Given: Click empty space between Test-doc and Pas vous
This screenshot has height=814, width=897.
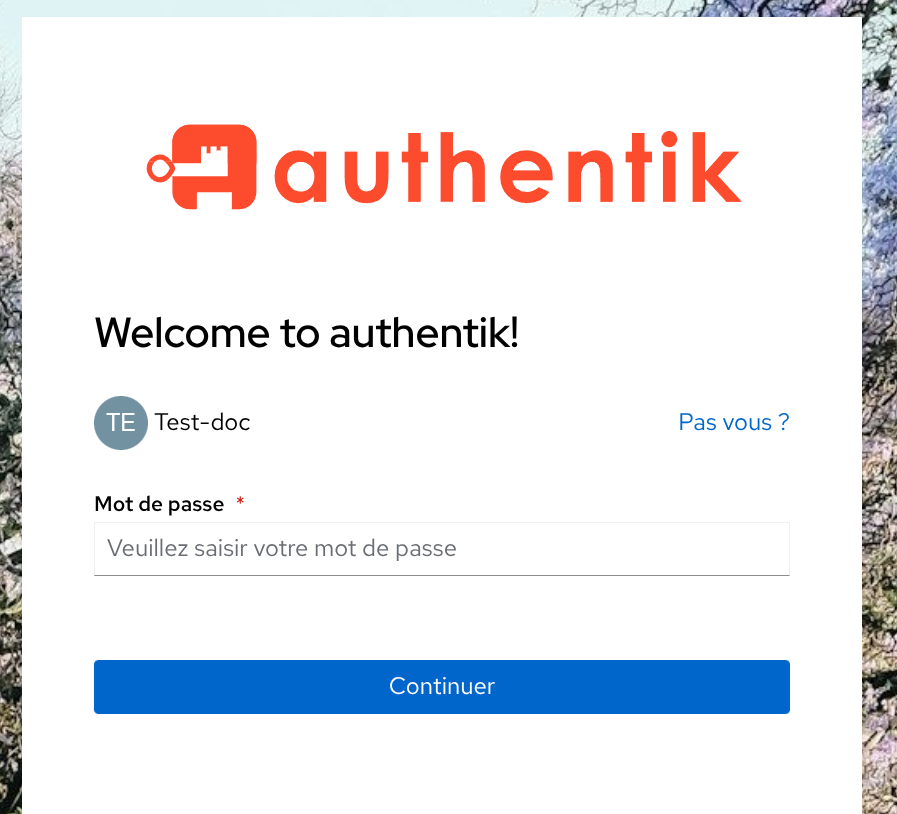Looking at the screenshot, I should coord(460,422).
